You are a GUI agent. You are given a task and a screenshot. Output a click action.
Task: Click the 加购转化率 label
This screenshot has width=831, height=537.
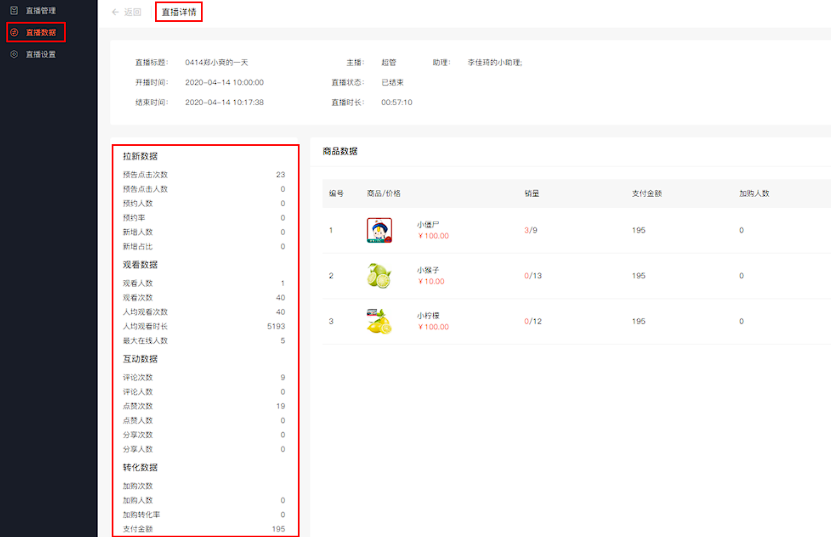[142, 515]
